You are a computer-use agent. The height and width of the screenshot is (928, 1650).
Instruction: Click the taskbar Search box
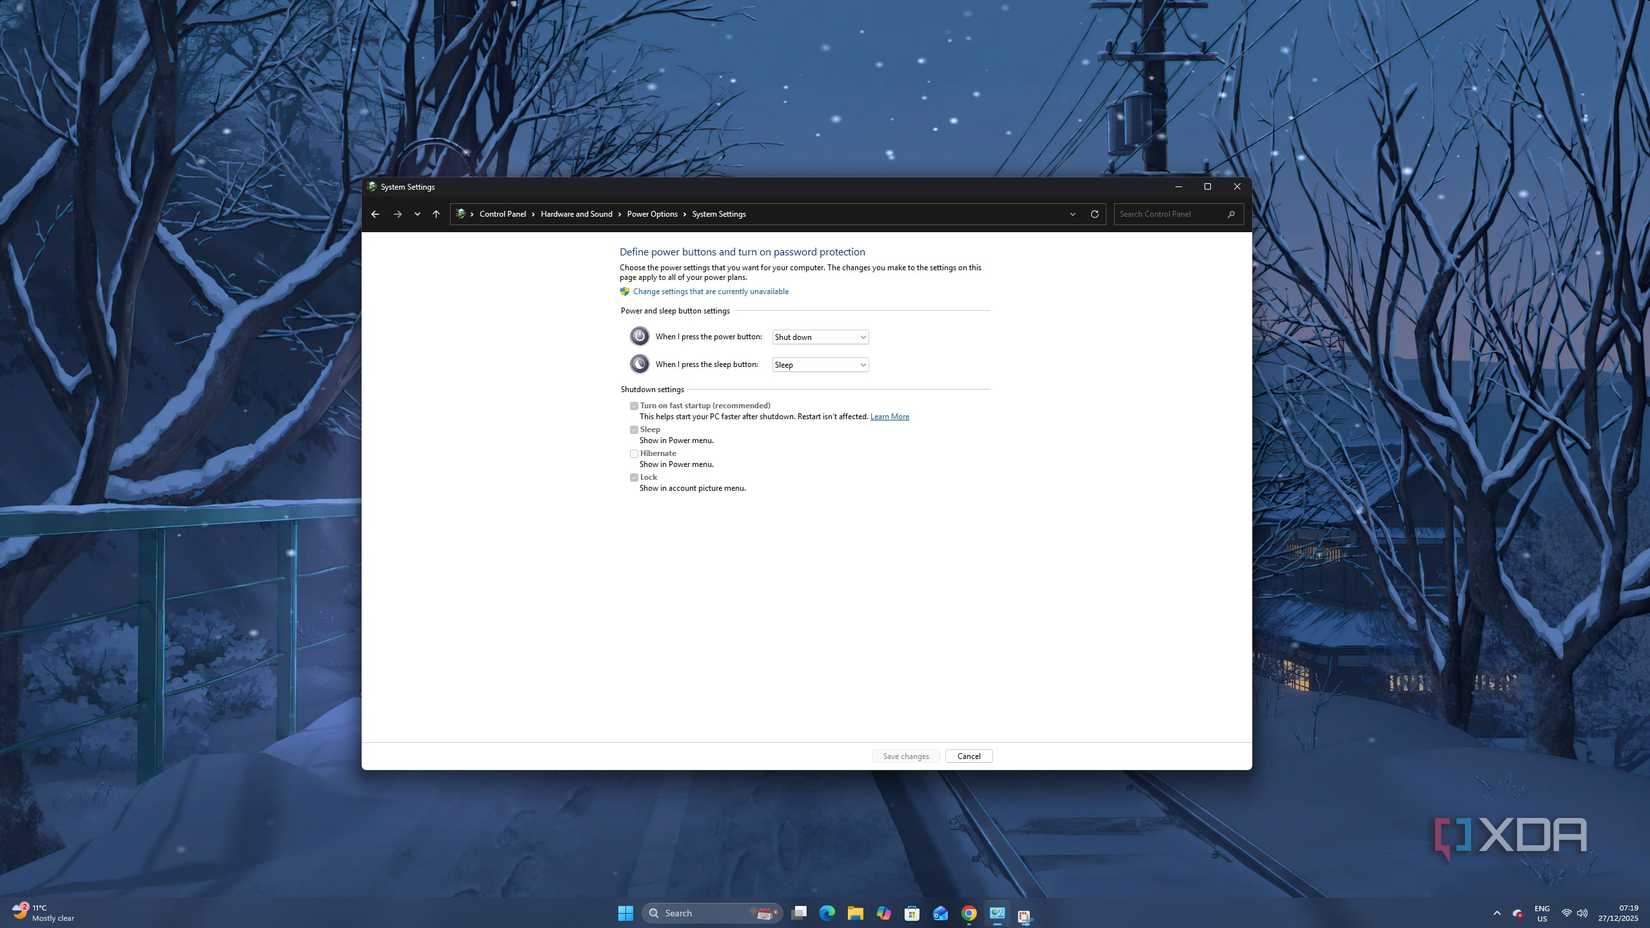712,913
